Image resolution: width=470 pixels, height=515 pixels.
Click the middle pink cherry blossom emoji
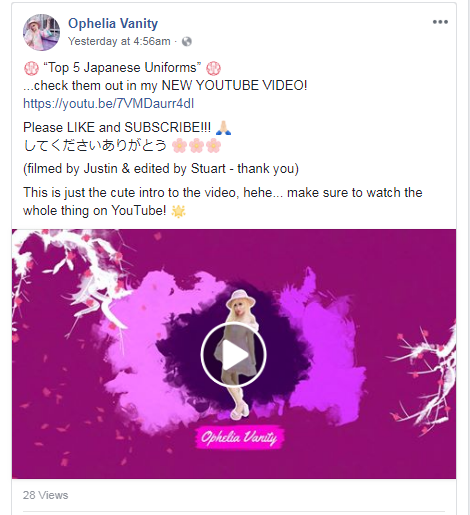[196, 146]
